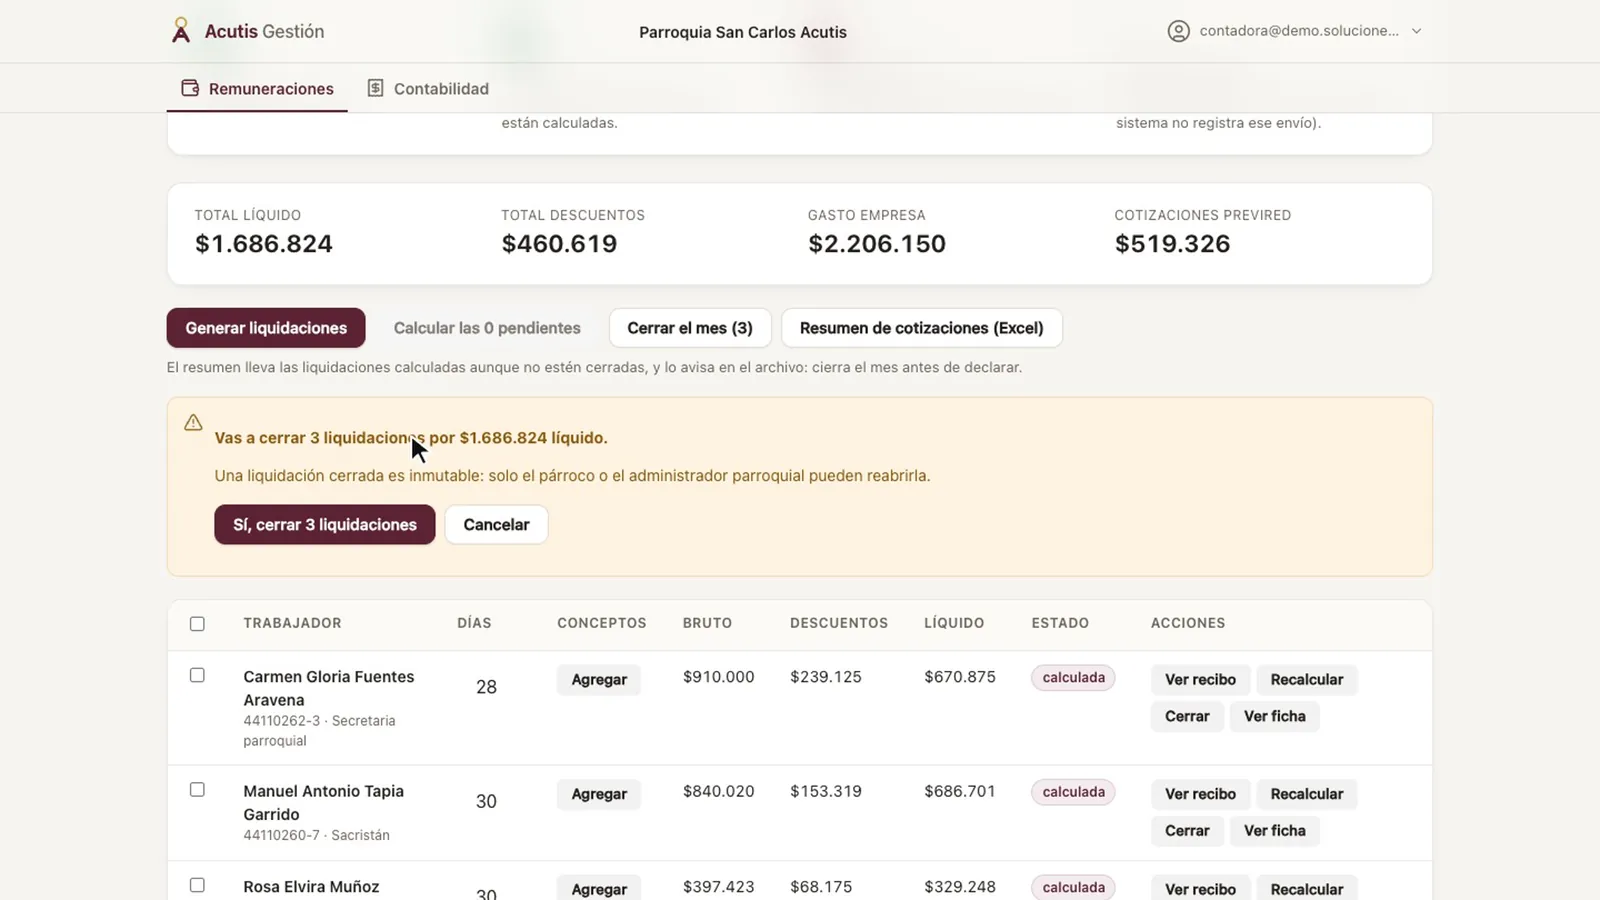Click the Acutis Gestión logo icon
The image size is (1600, 900).
point(181,31)
